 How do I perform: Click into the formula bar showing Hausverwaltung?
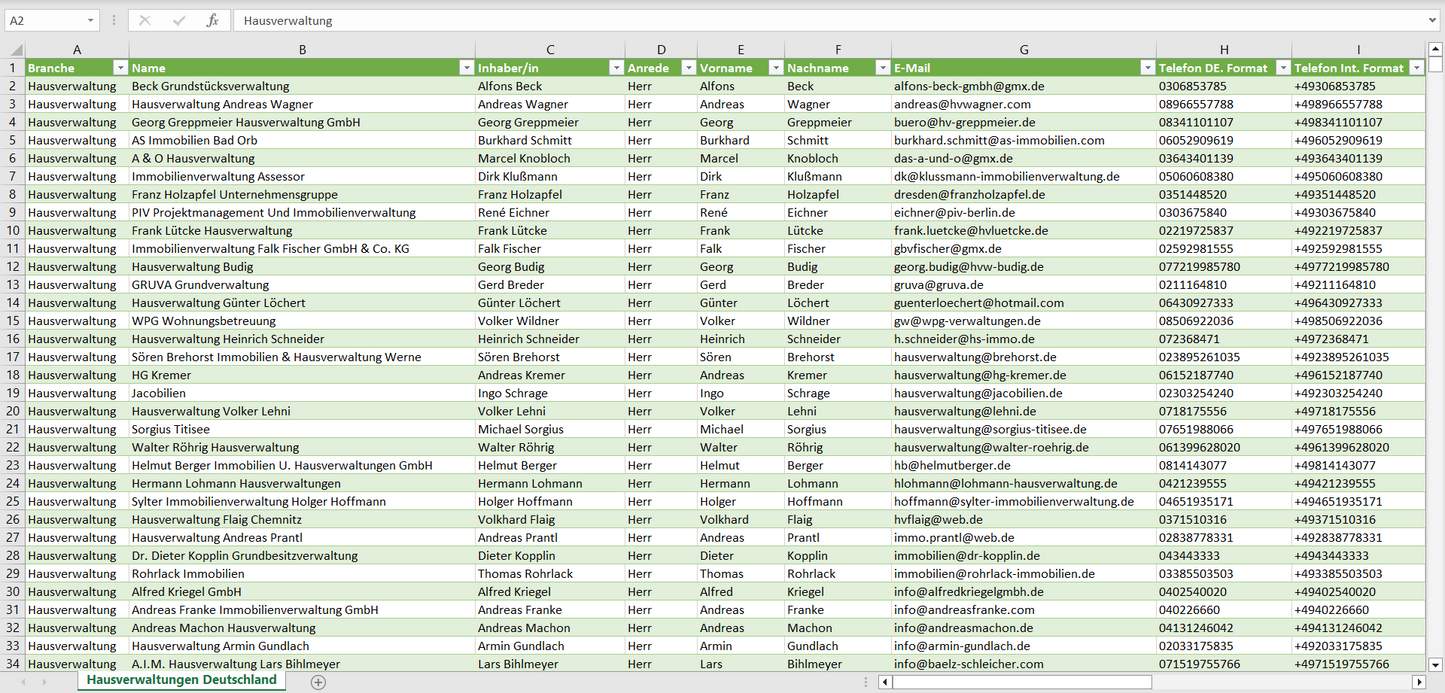(800, 20)
